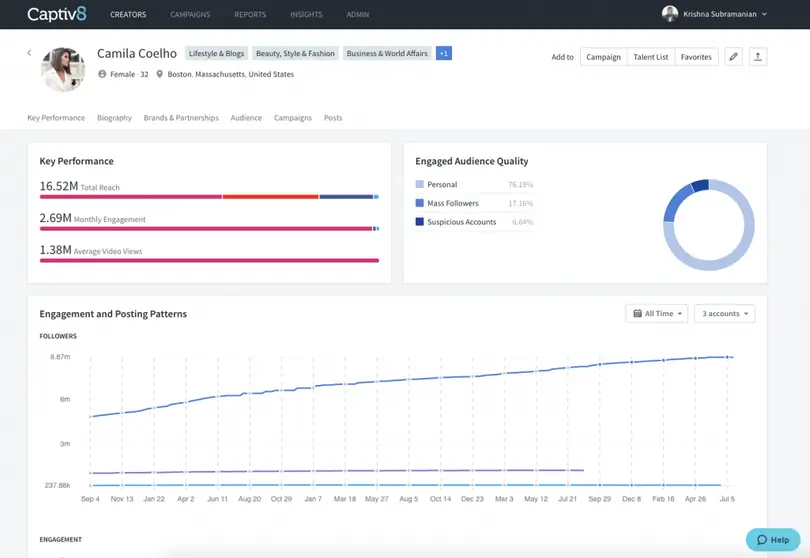The width and height of the screenshot is (810, 558).
Task: Add creator to Talent List
Action: tap(651, 57)
